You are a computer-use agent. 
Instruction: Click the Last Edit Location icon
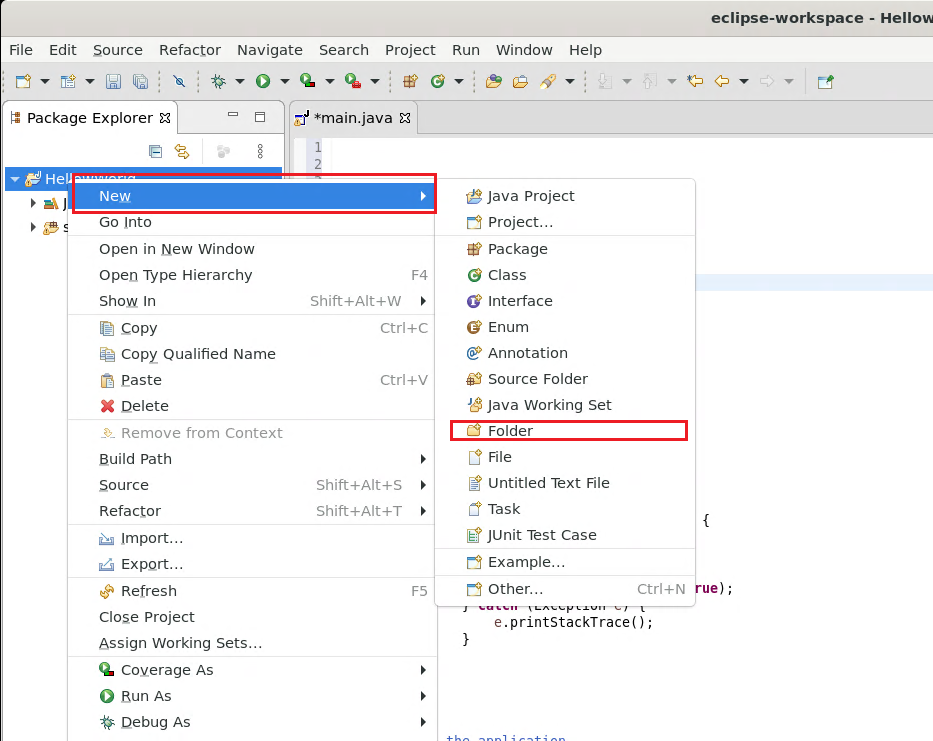click(695, 81)
